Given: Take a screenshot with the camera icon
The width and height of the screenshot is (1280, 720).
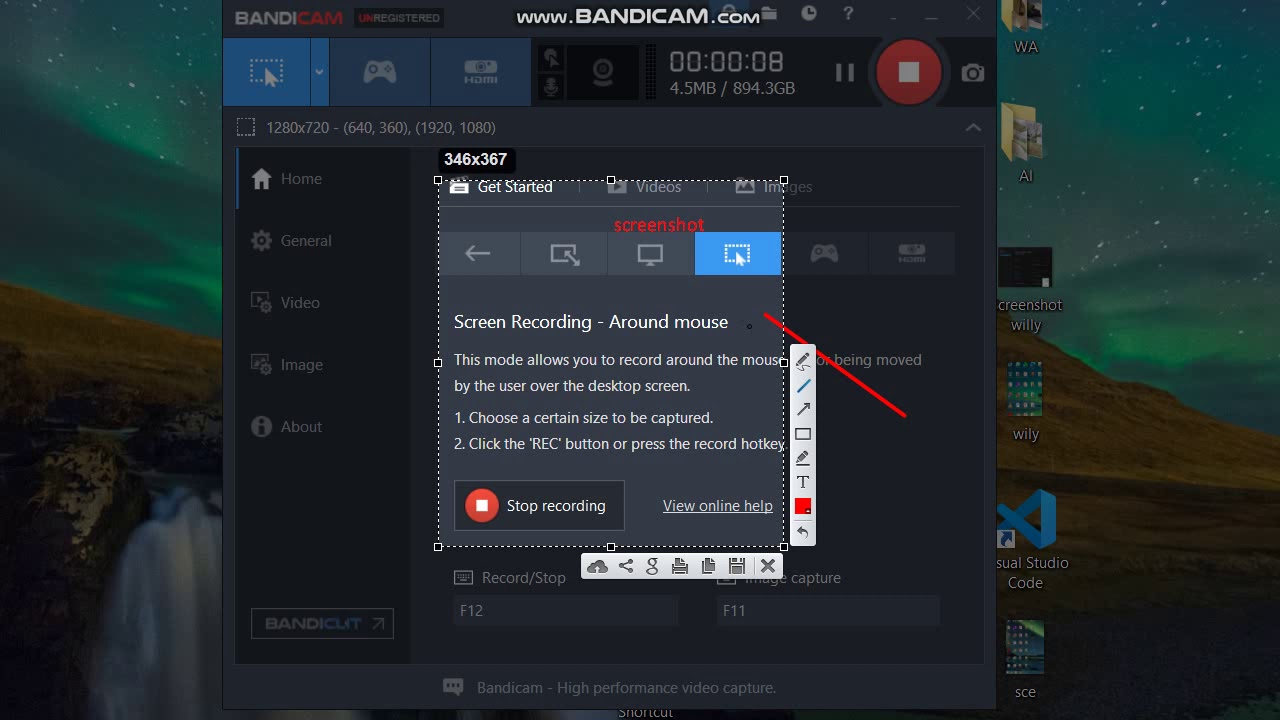Looking at the screenshot, I should pos(973,73).
